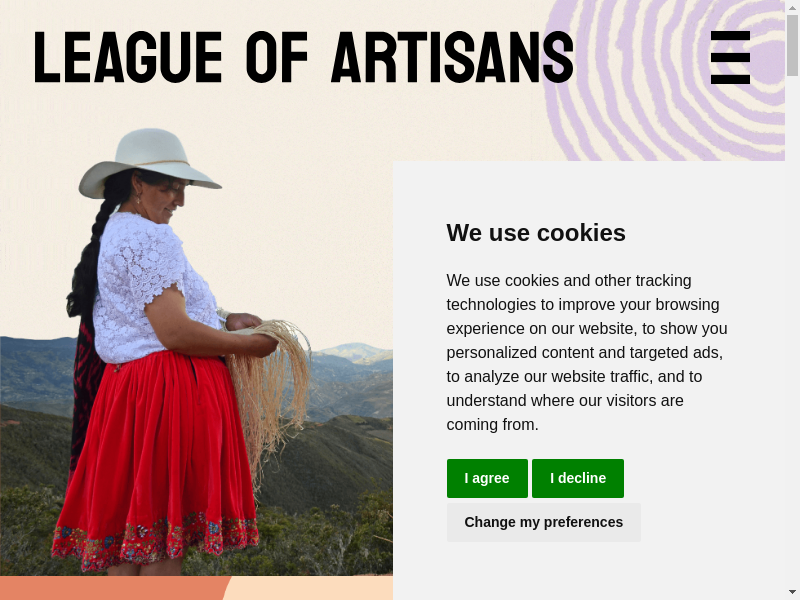
Task: Click the light peach banner strip
Action: coord(309,588)
